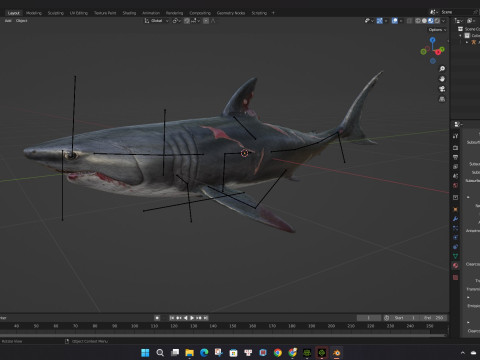480x360 pixels.
Task: Switch to the Animation workspace tab
Action: 151,13
